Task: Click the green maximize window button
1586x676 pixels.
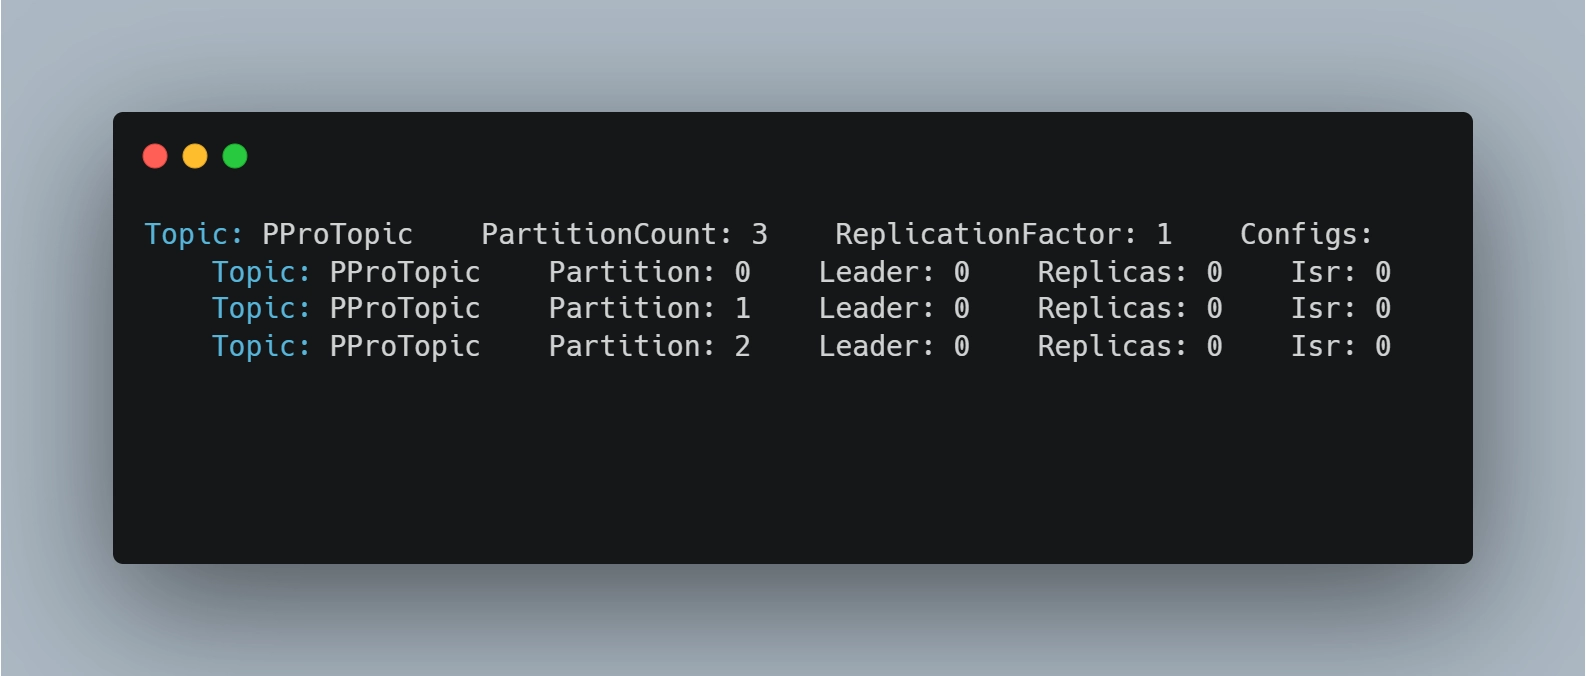Action: (x=235, y=156)
